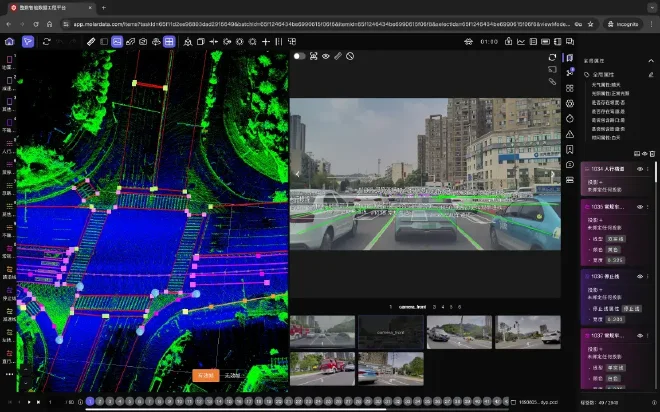Select the ruler measurement tool

tap(91, 42)
